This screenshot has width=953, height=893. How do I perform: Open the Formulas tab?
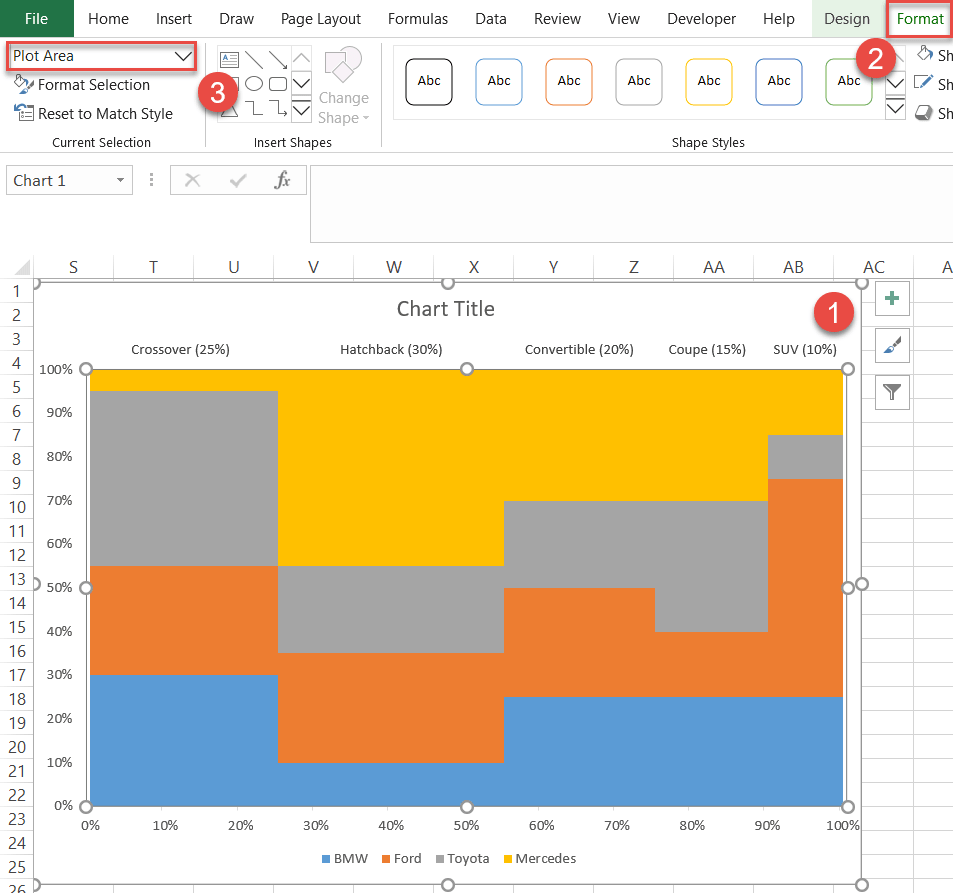click(418, 19)
